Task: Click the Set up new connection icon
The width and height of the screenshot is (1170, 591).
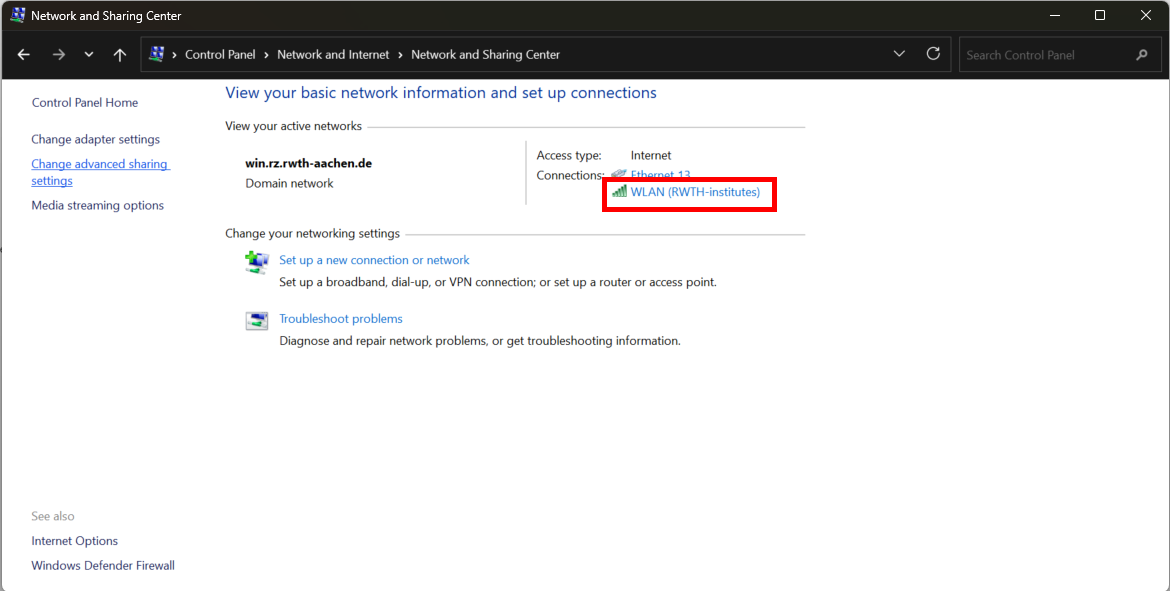Action: pyautogui.click(x=257, y=262)
